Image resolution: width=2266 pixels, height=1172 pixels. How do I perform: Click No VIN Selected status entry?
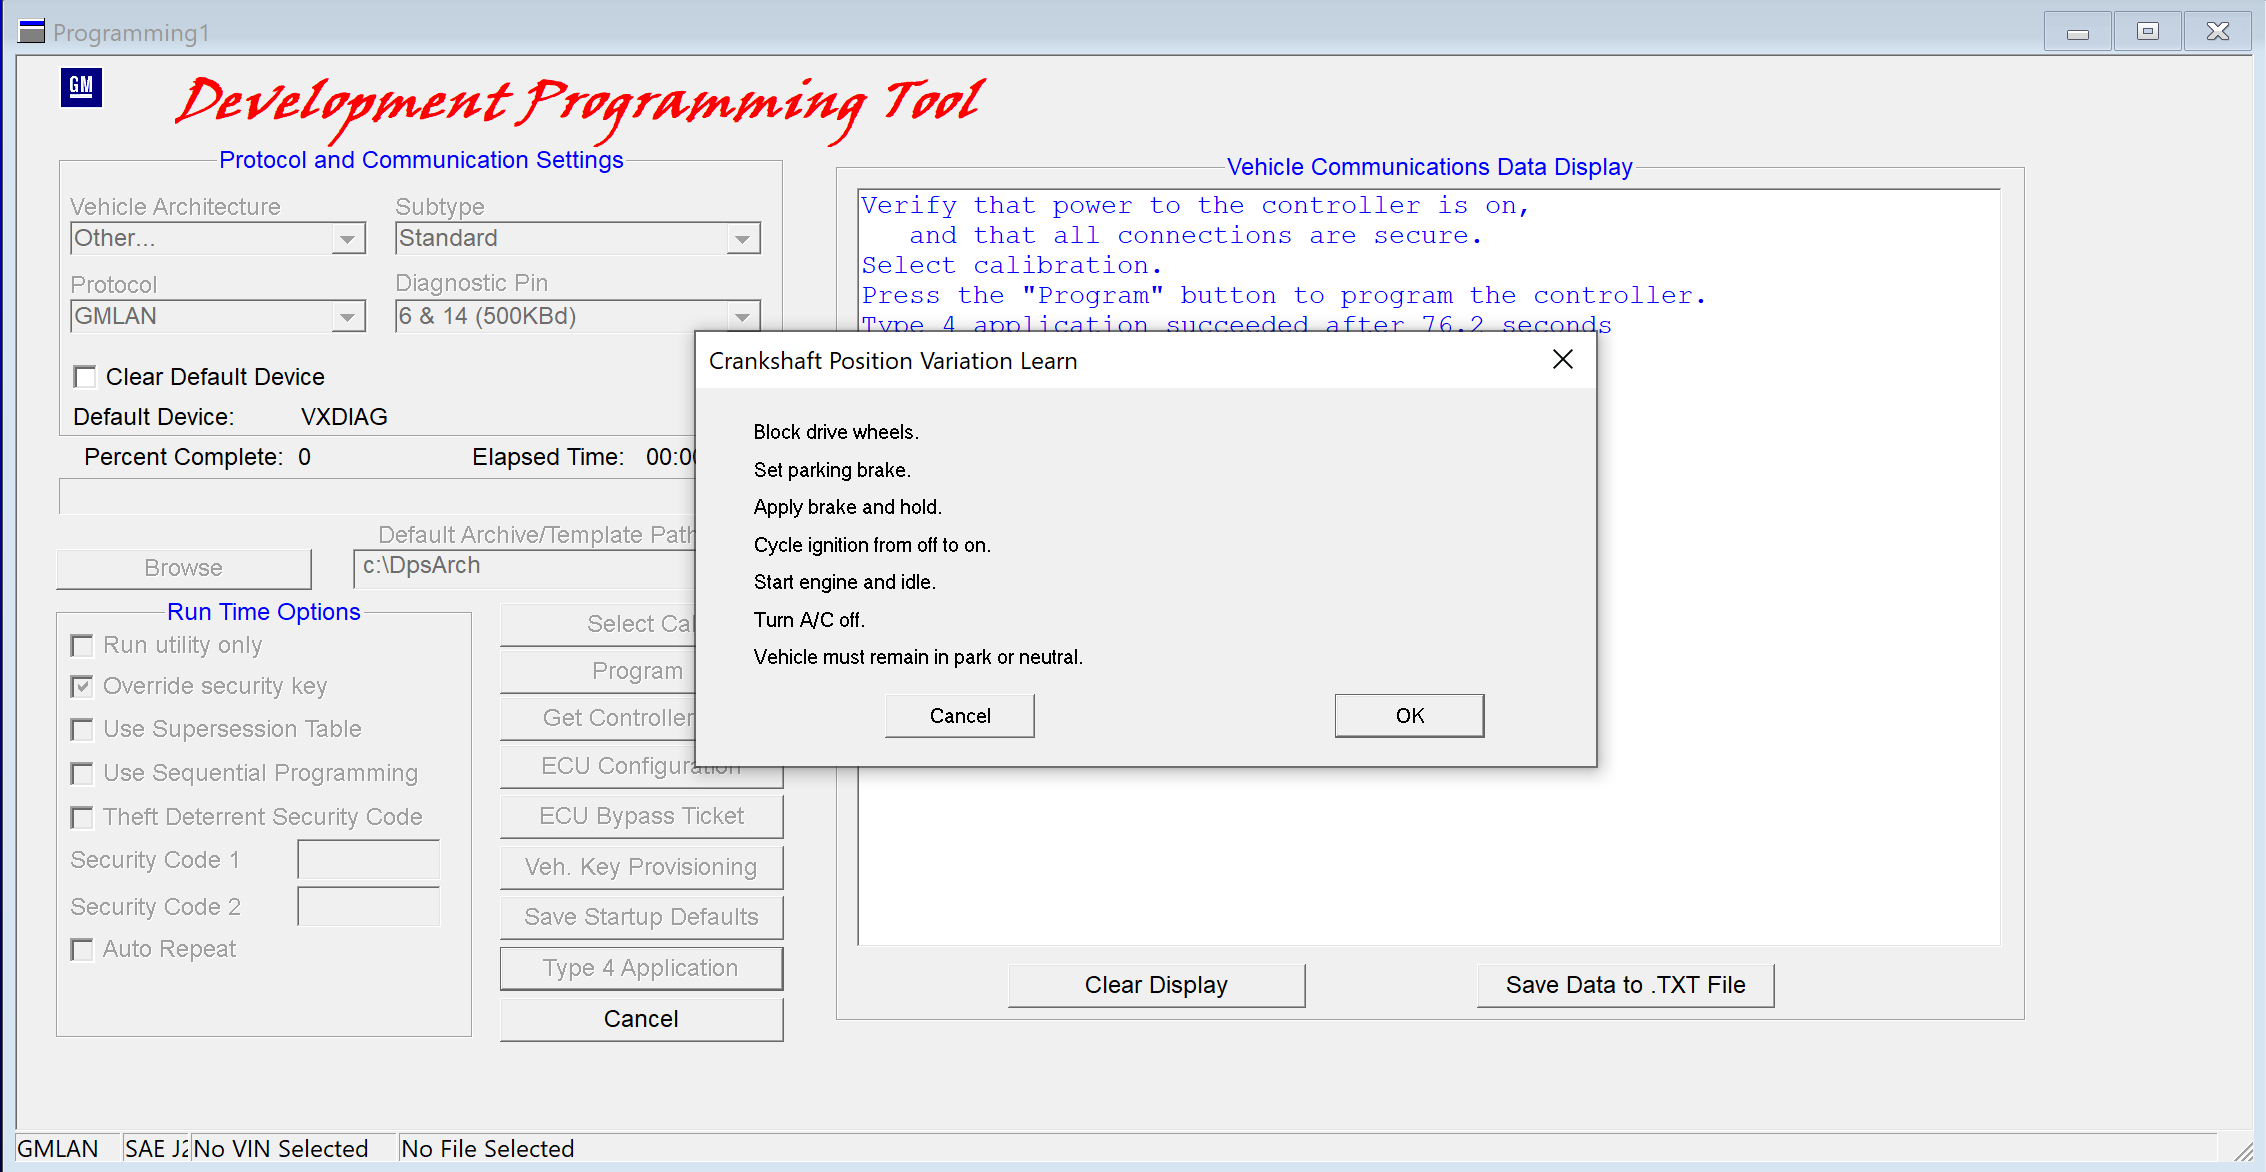click(x=281, y=1149)
